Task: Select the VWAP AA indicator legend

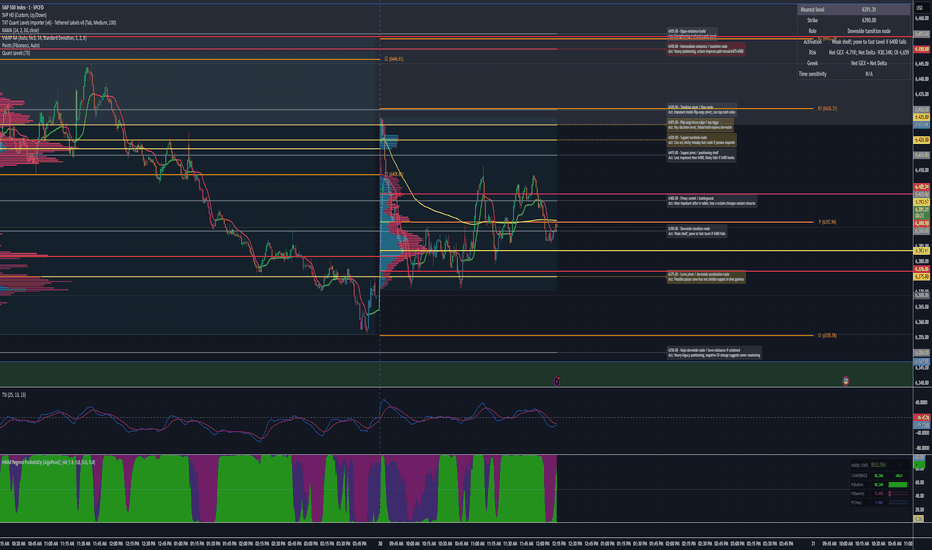Action: pos(44,37)
